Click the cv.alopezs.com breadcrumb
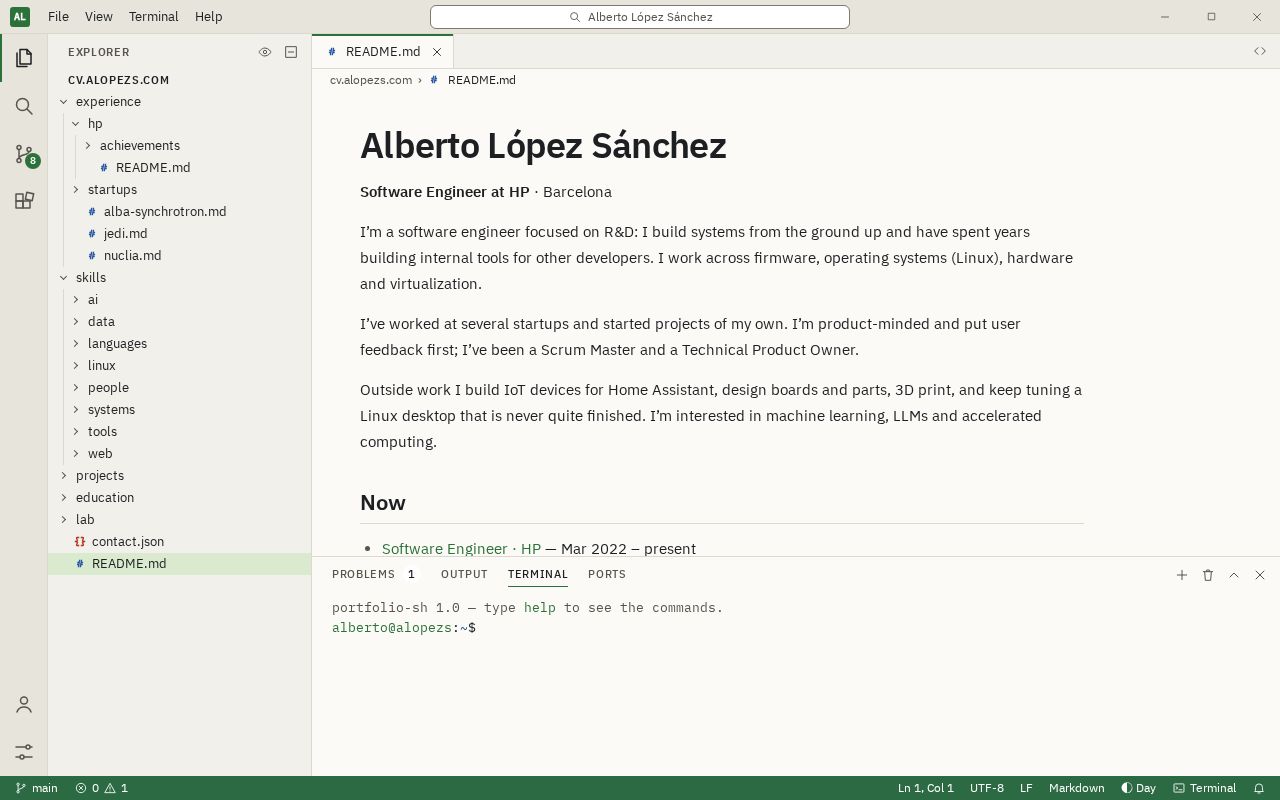 (371, 80)
